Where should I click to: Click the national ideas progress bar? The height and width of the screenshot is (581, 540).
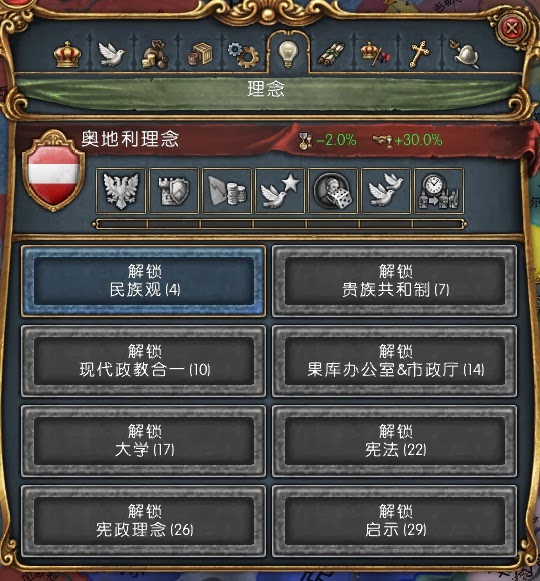(x=280, y=224)
